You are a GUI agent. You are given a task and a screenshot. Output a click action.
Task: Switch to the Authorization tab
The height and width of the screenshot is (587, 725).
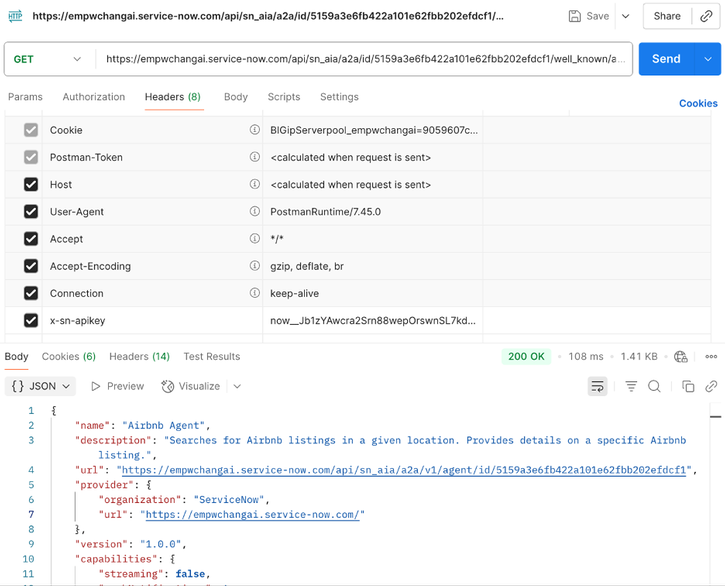coord(94,97)
